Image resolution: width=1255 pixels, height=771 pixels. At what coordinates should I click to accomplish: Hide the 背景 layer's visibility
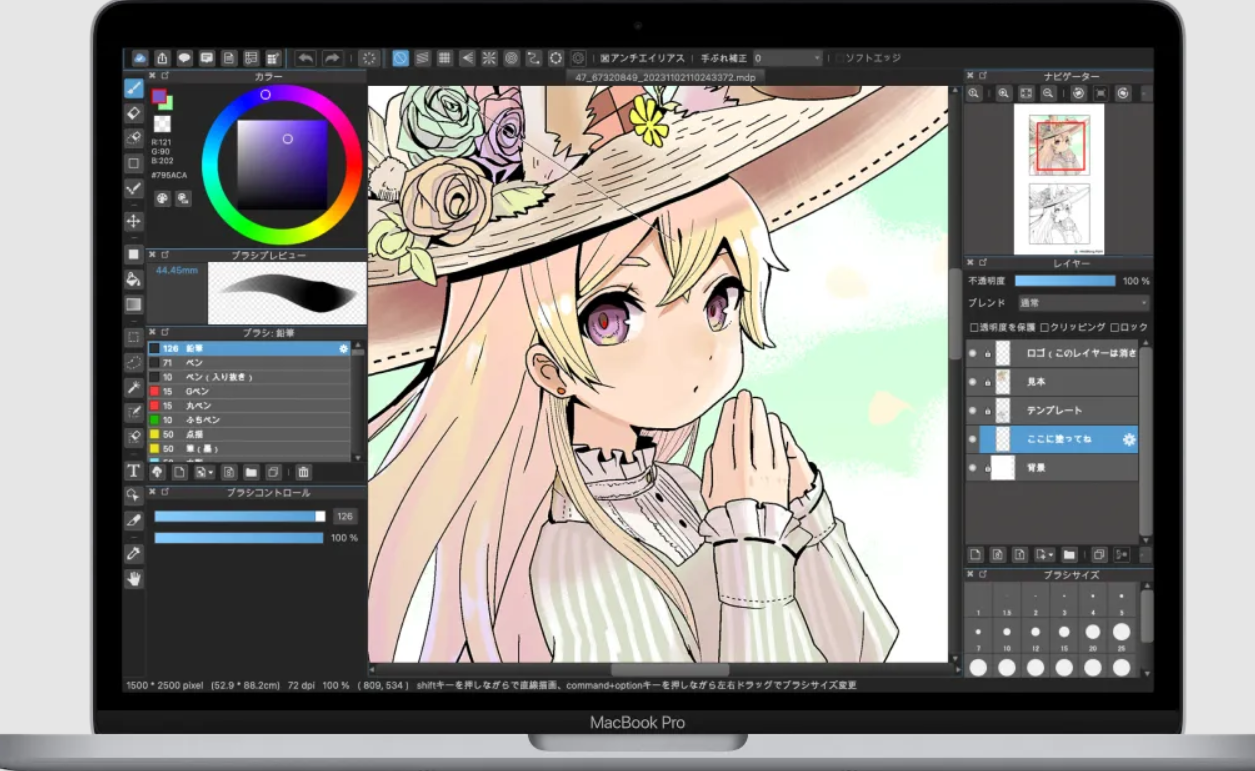(x=972, y=467)
